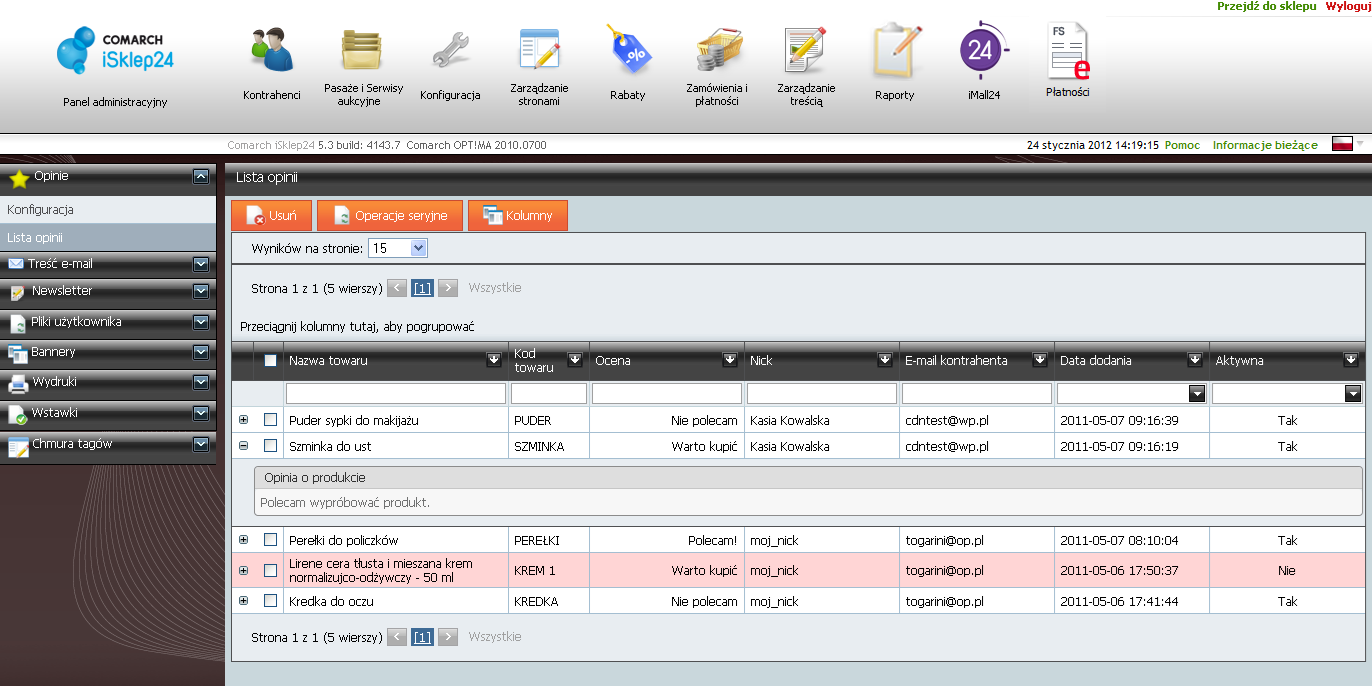The width and height of the screenshot is (1372, 686).
Task: Open the Wyników na stronie dropdown
Action: point(398,248)
